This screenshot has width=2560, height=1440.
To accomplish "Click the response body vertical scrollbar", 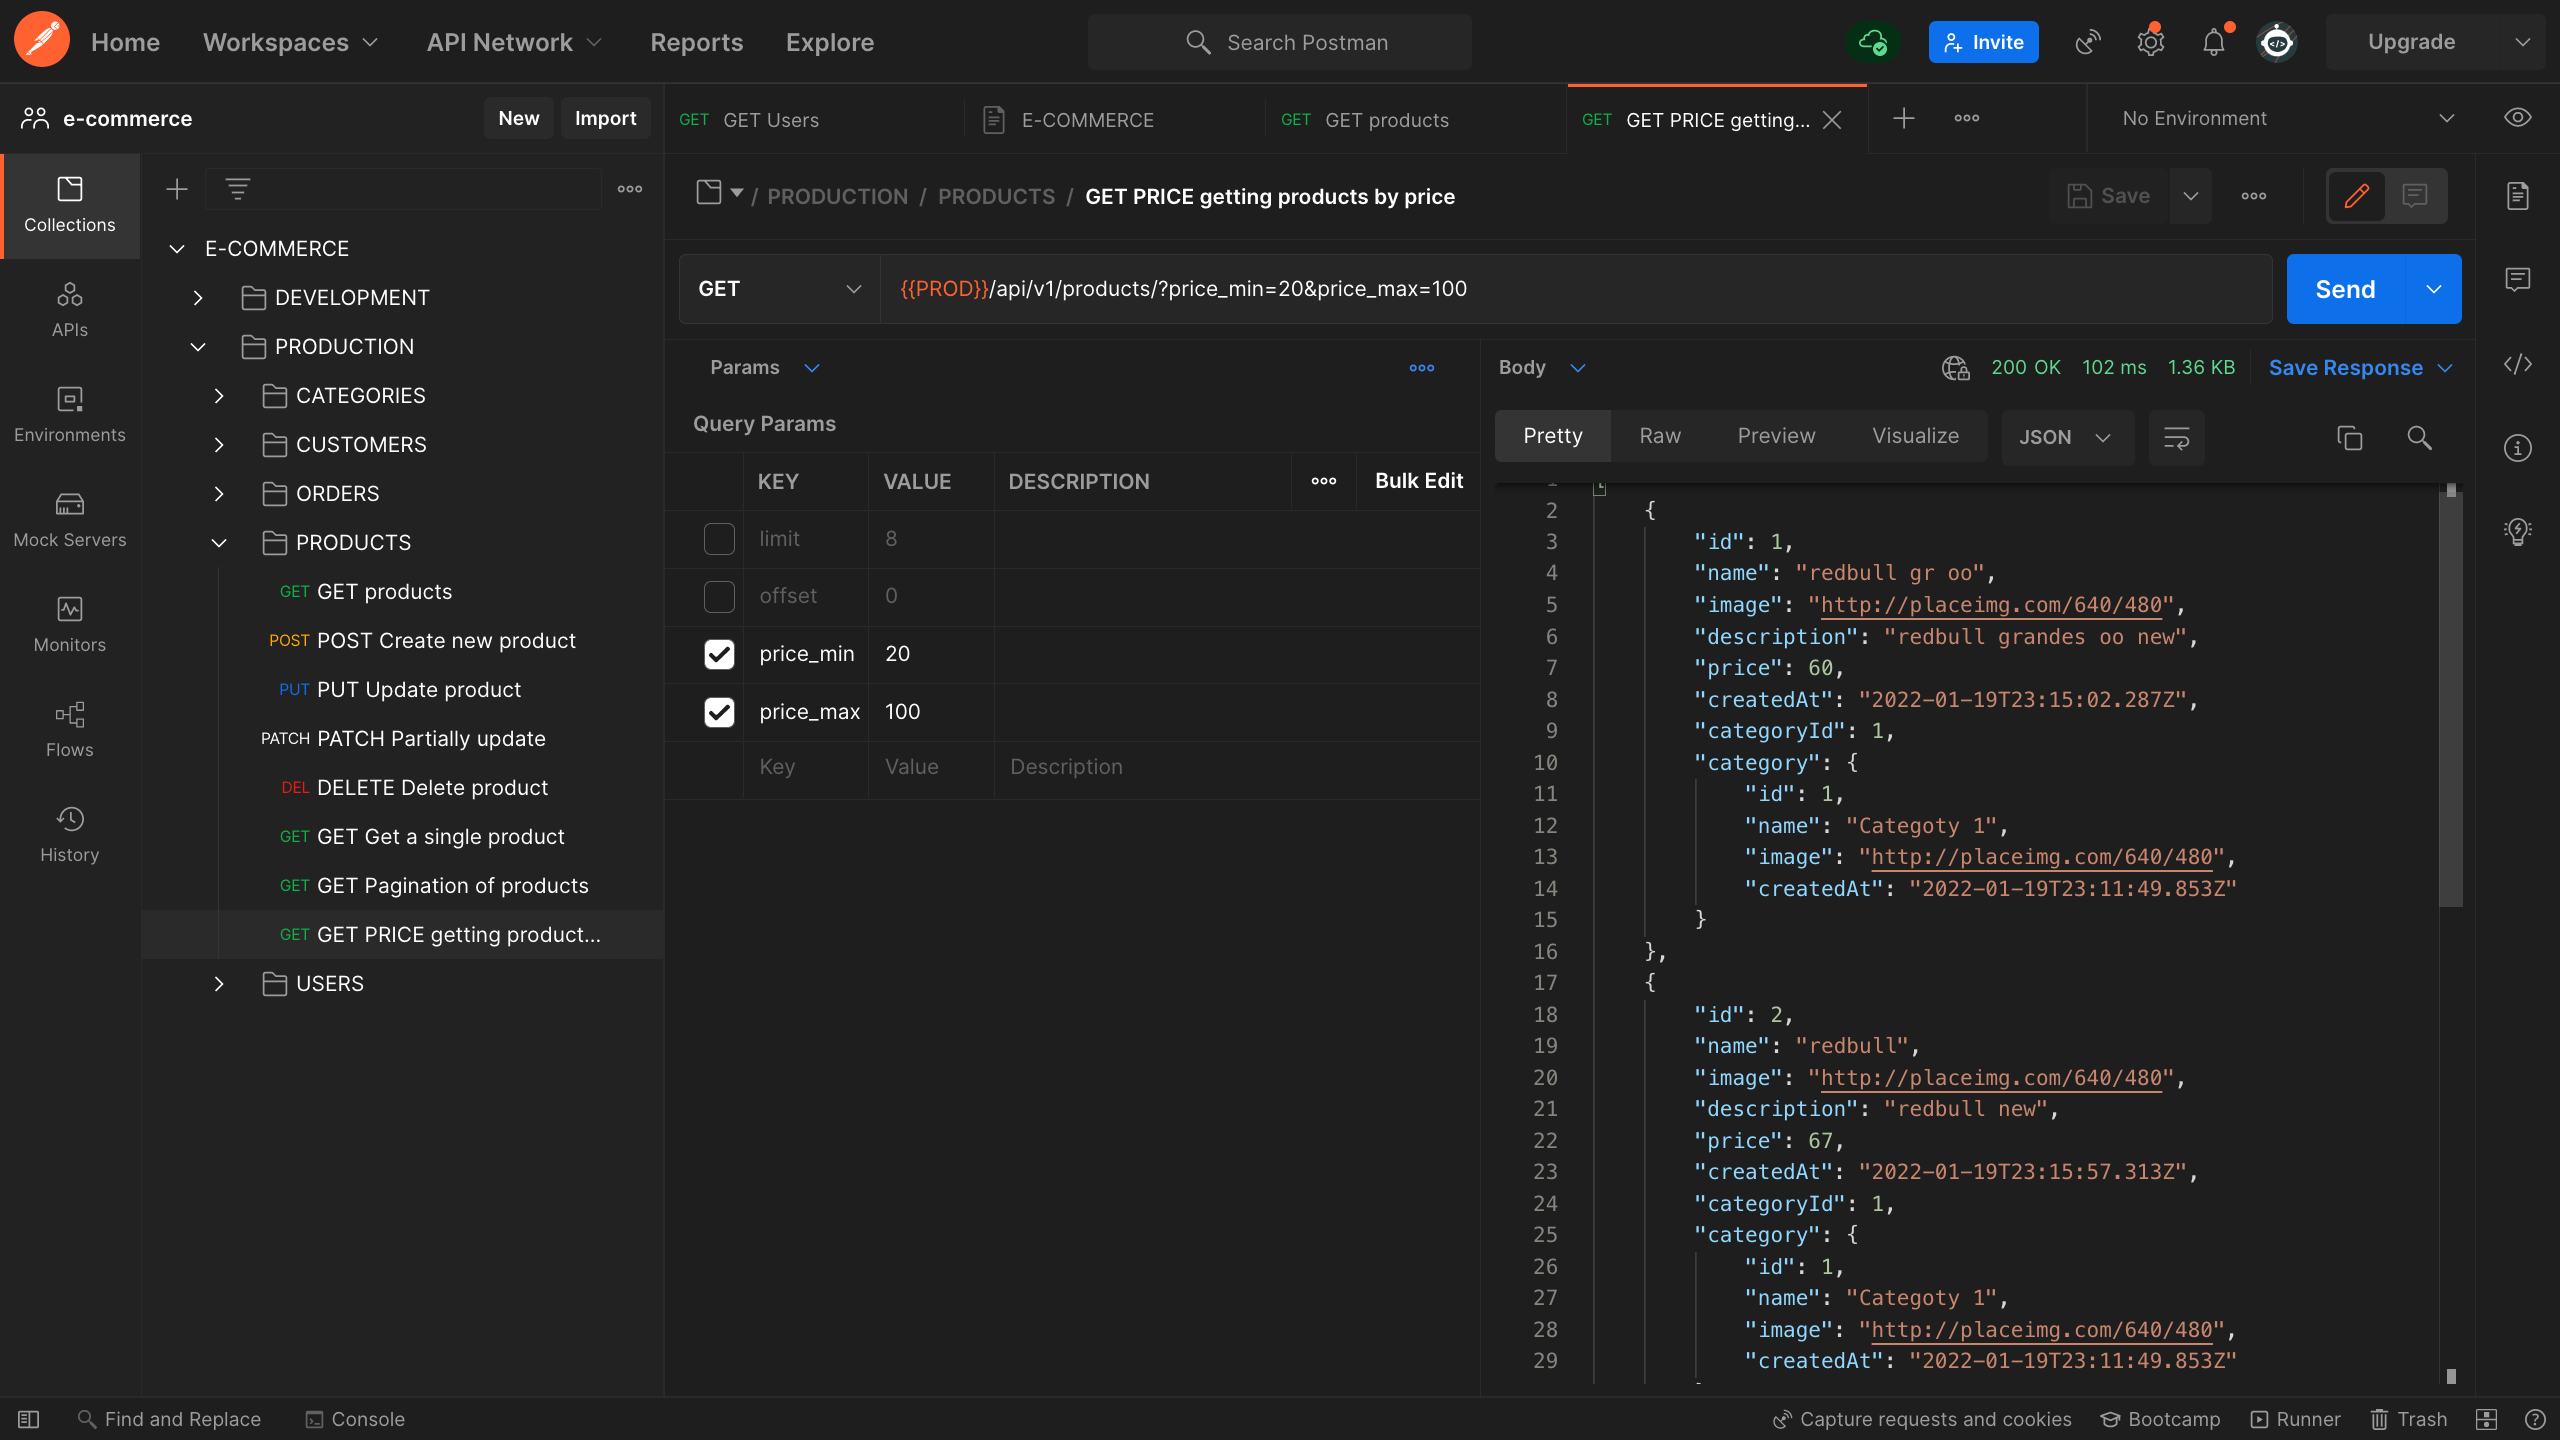I will pyautogui.click(x=2450, y=700).
